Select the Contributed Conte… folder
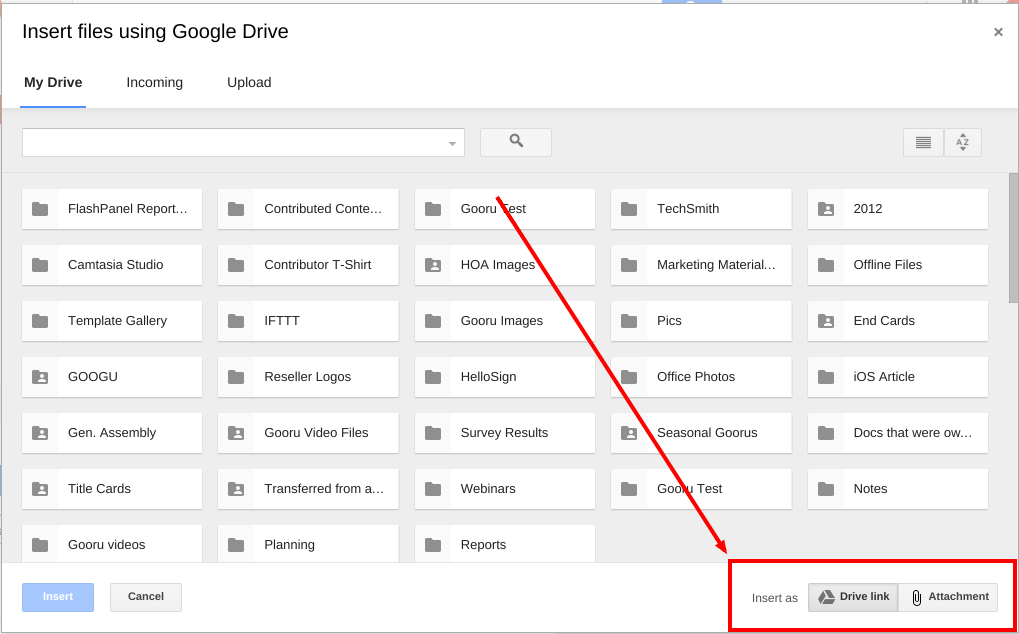The image size is (1019, 634). 308,209
